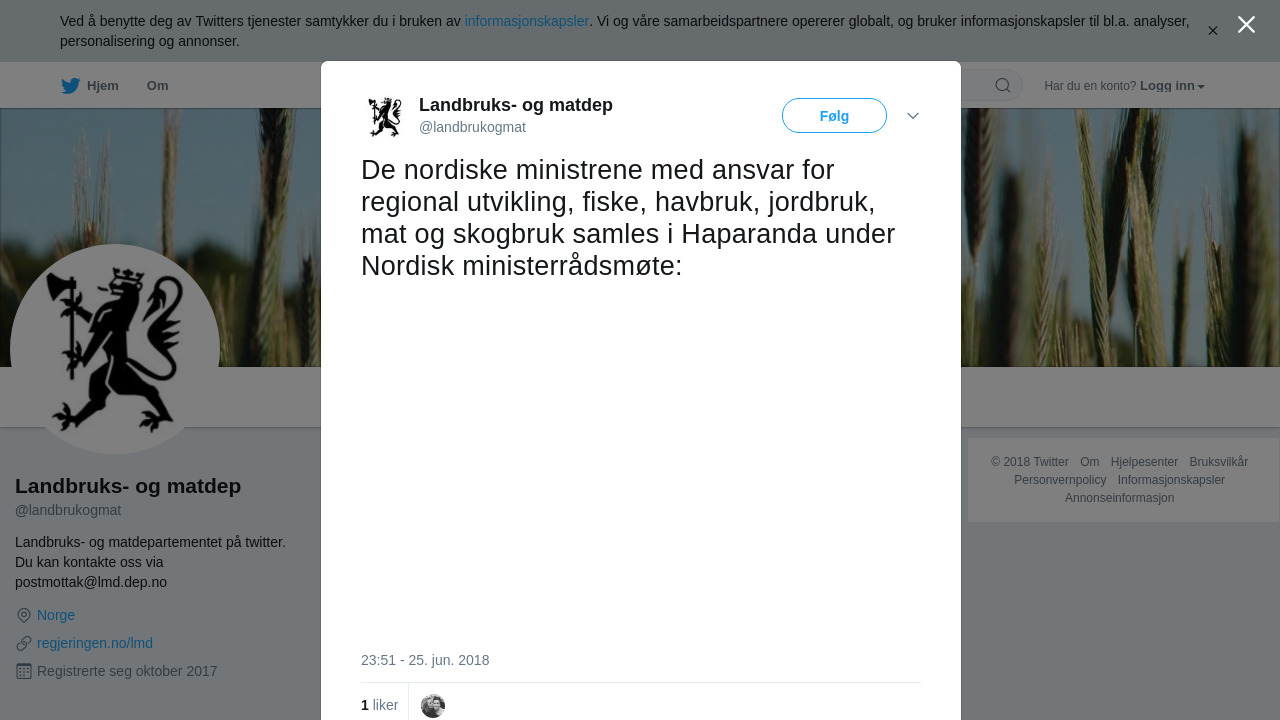
Task: Click the Twitter bird Hjem icon
Action: pyautogui.click(x=70, y=86)
